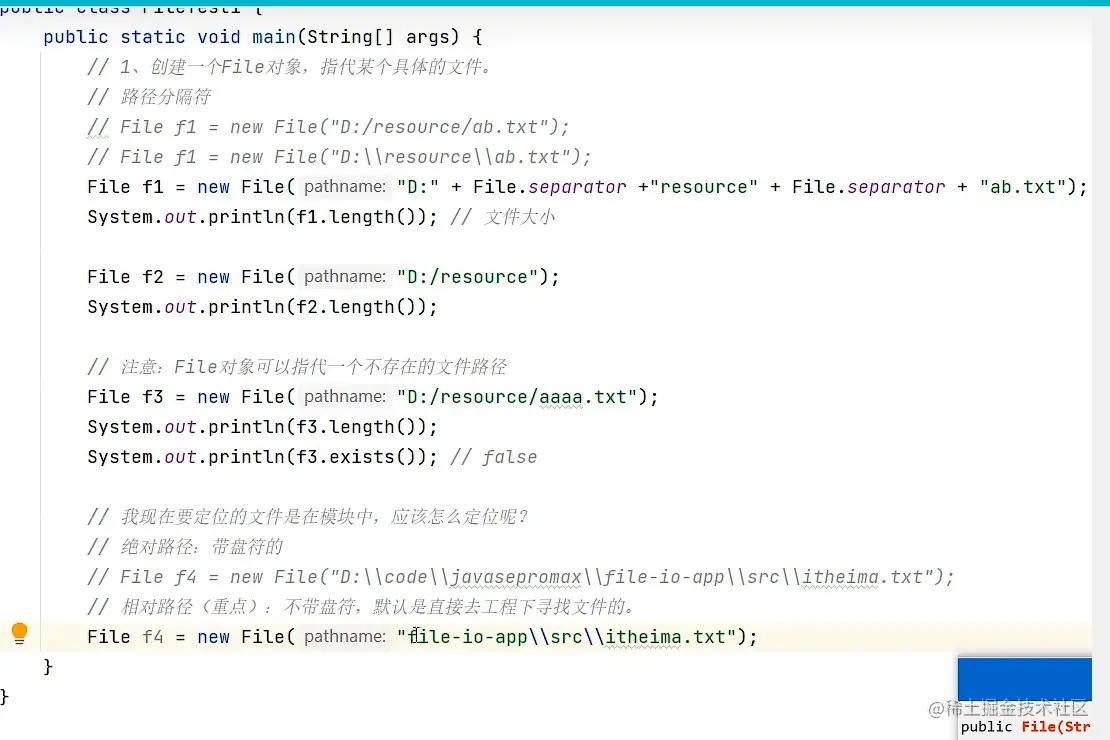Click the pathname hint on the f2 line
This screenshot has width=1110, height=740.
pos(345,277)
